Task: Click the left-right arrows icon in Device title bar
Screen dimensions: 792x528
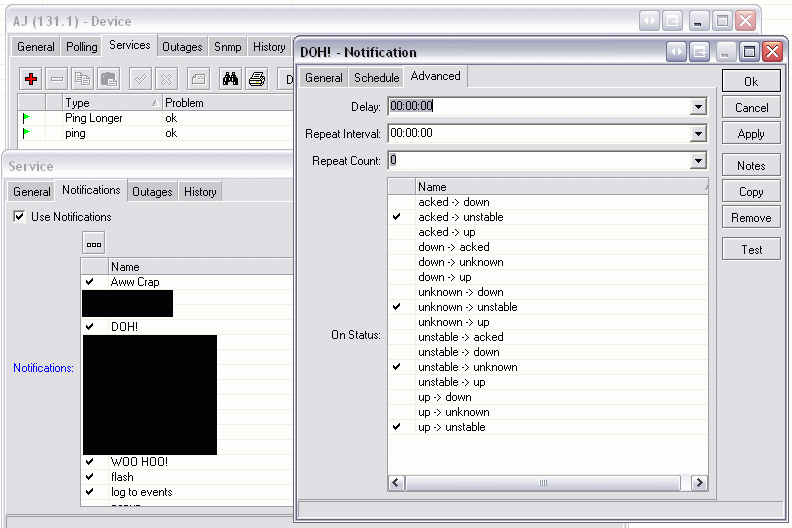Action: tap(650, 21)
